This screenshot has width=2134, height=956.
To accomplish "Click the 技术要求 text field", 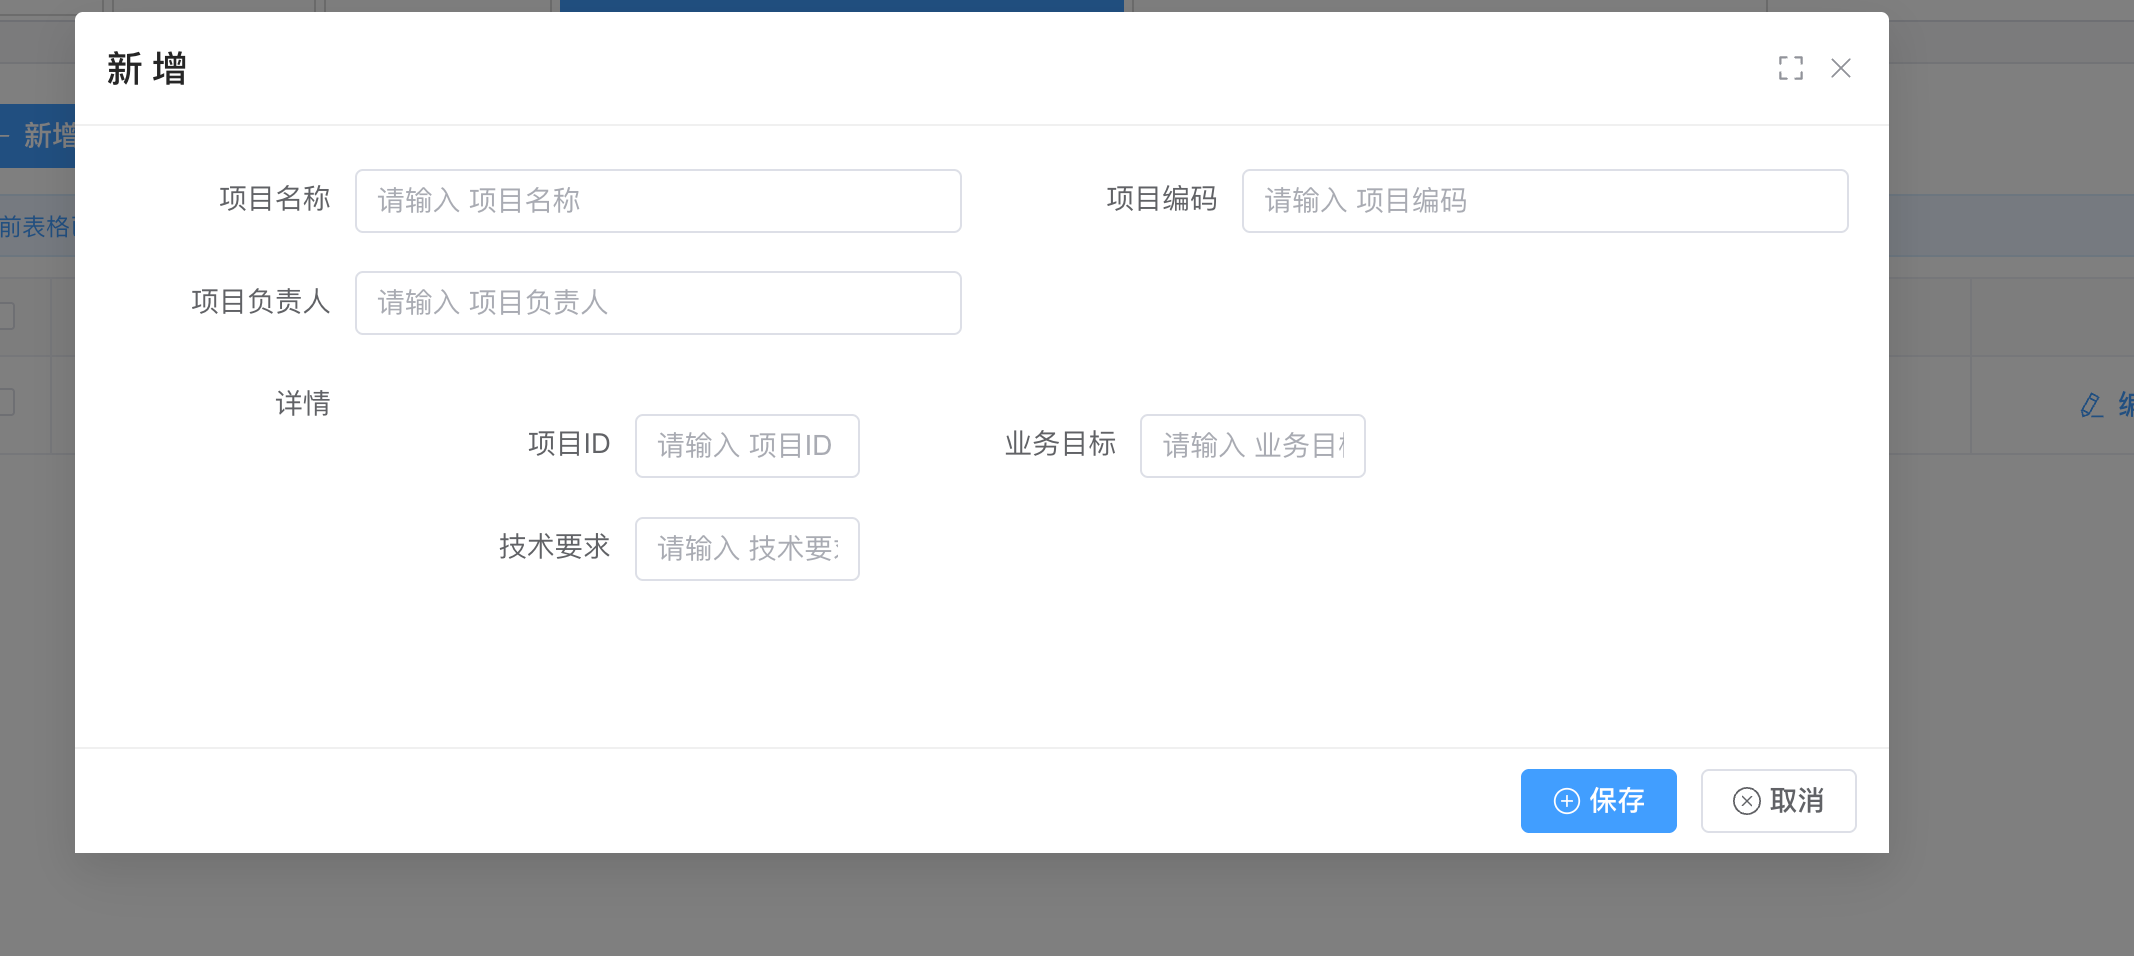I will 746,549.
